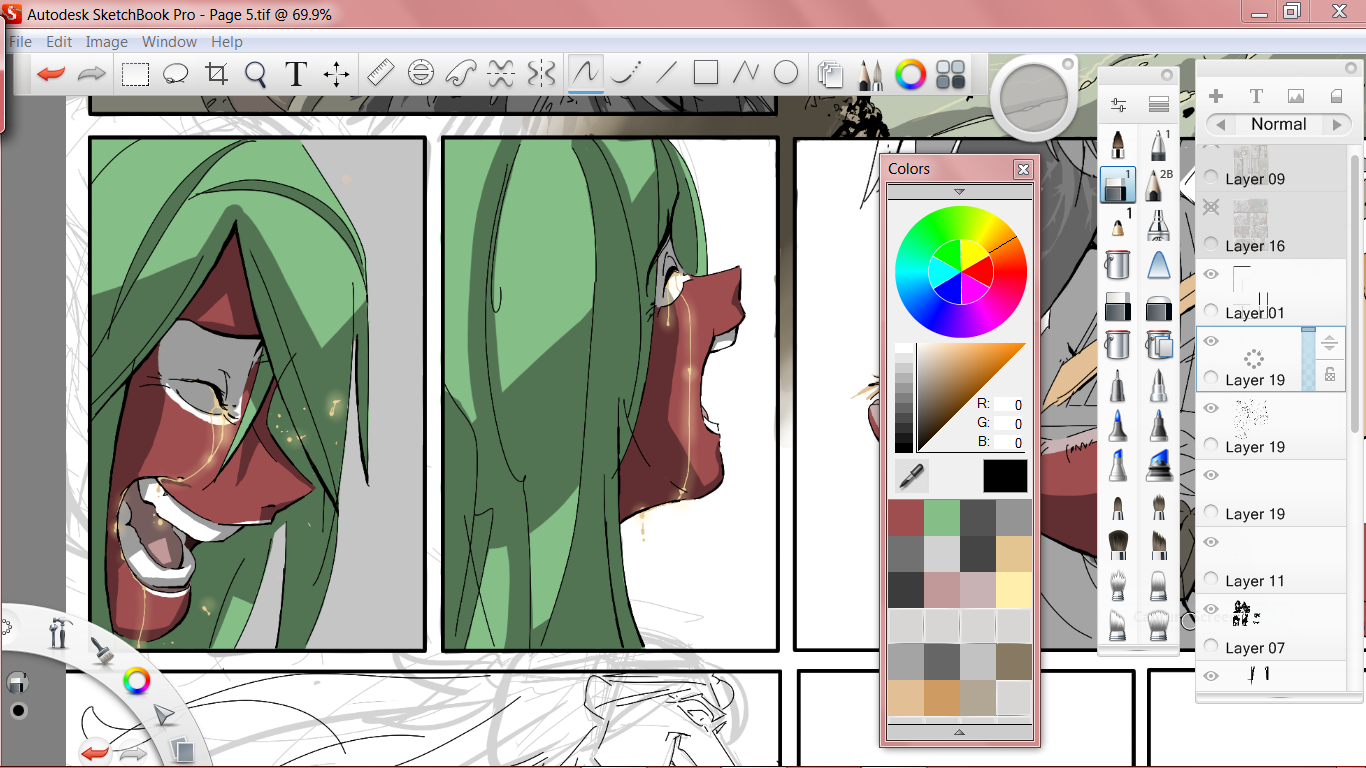Viewport: 1366px width, 768px height.
Task: Choose the Move/Transform arrows tool
Action: pyautogui.click(x=337, y=74)
